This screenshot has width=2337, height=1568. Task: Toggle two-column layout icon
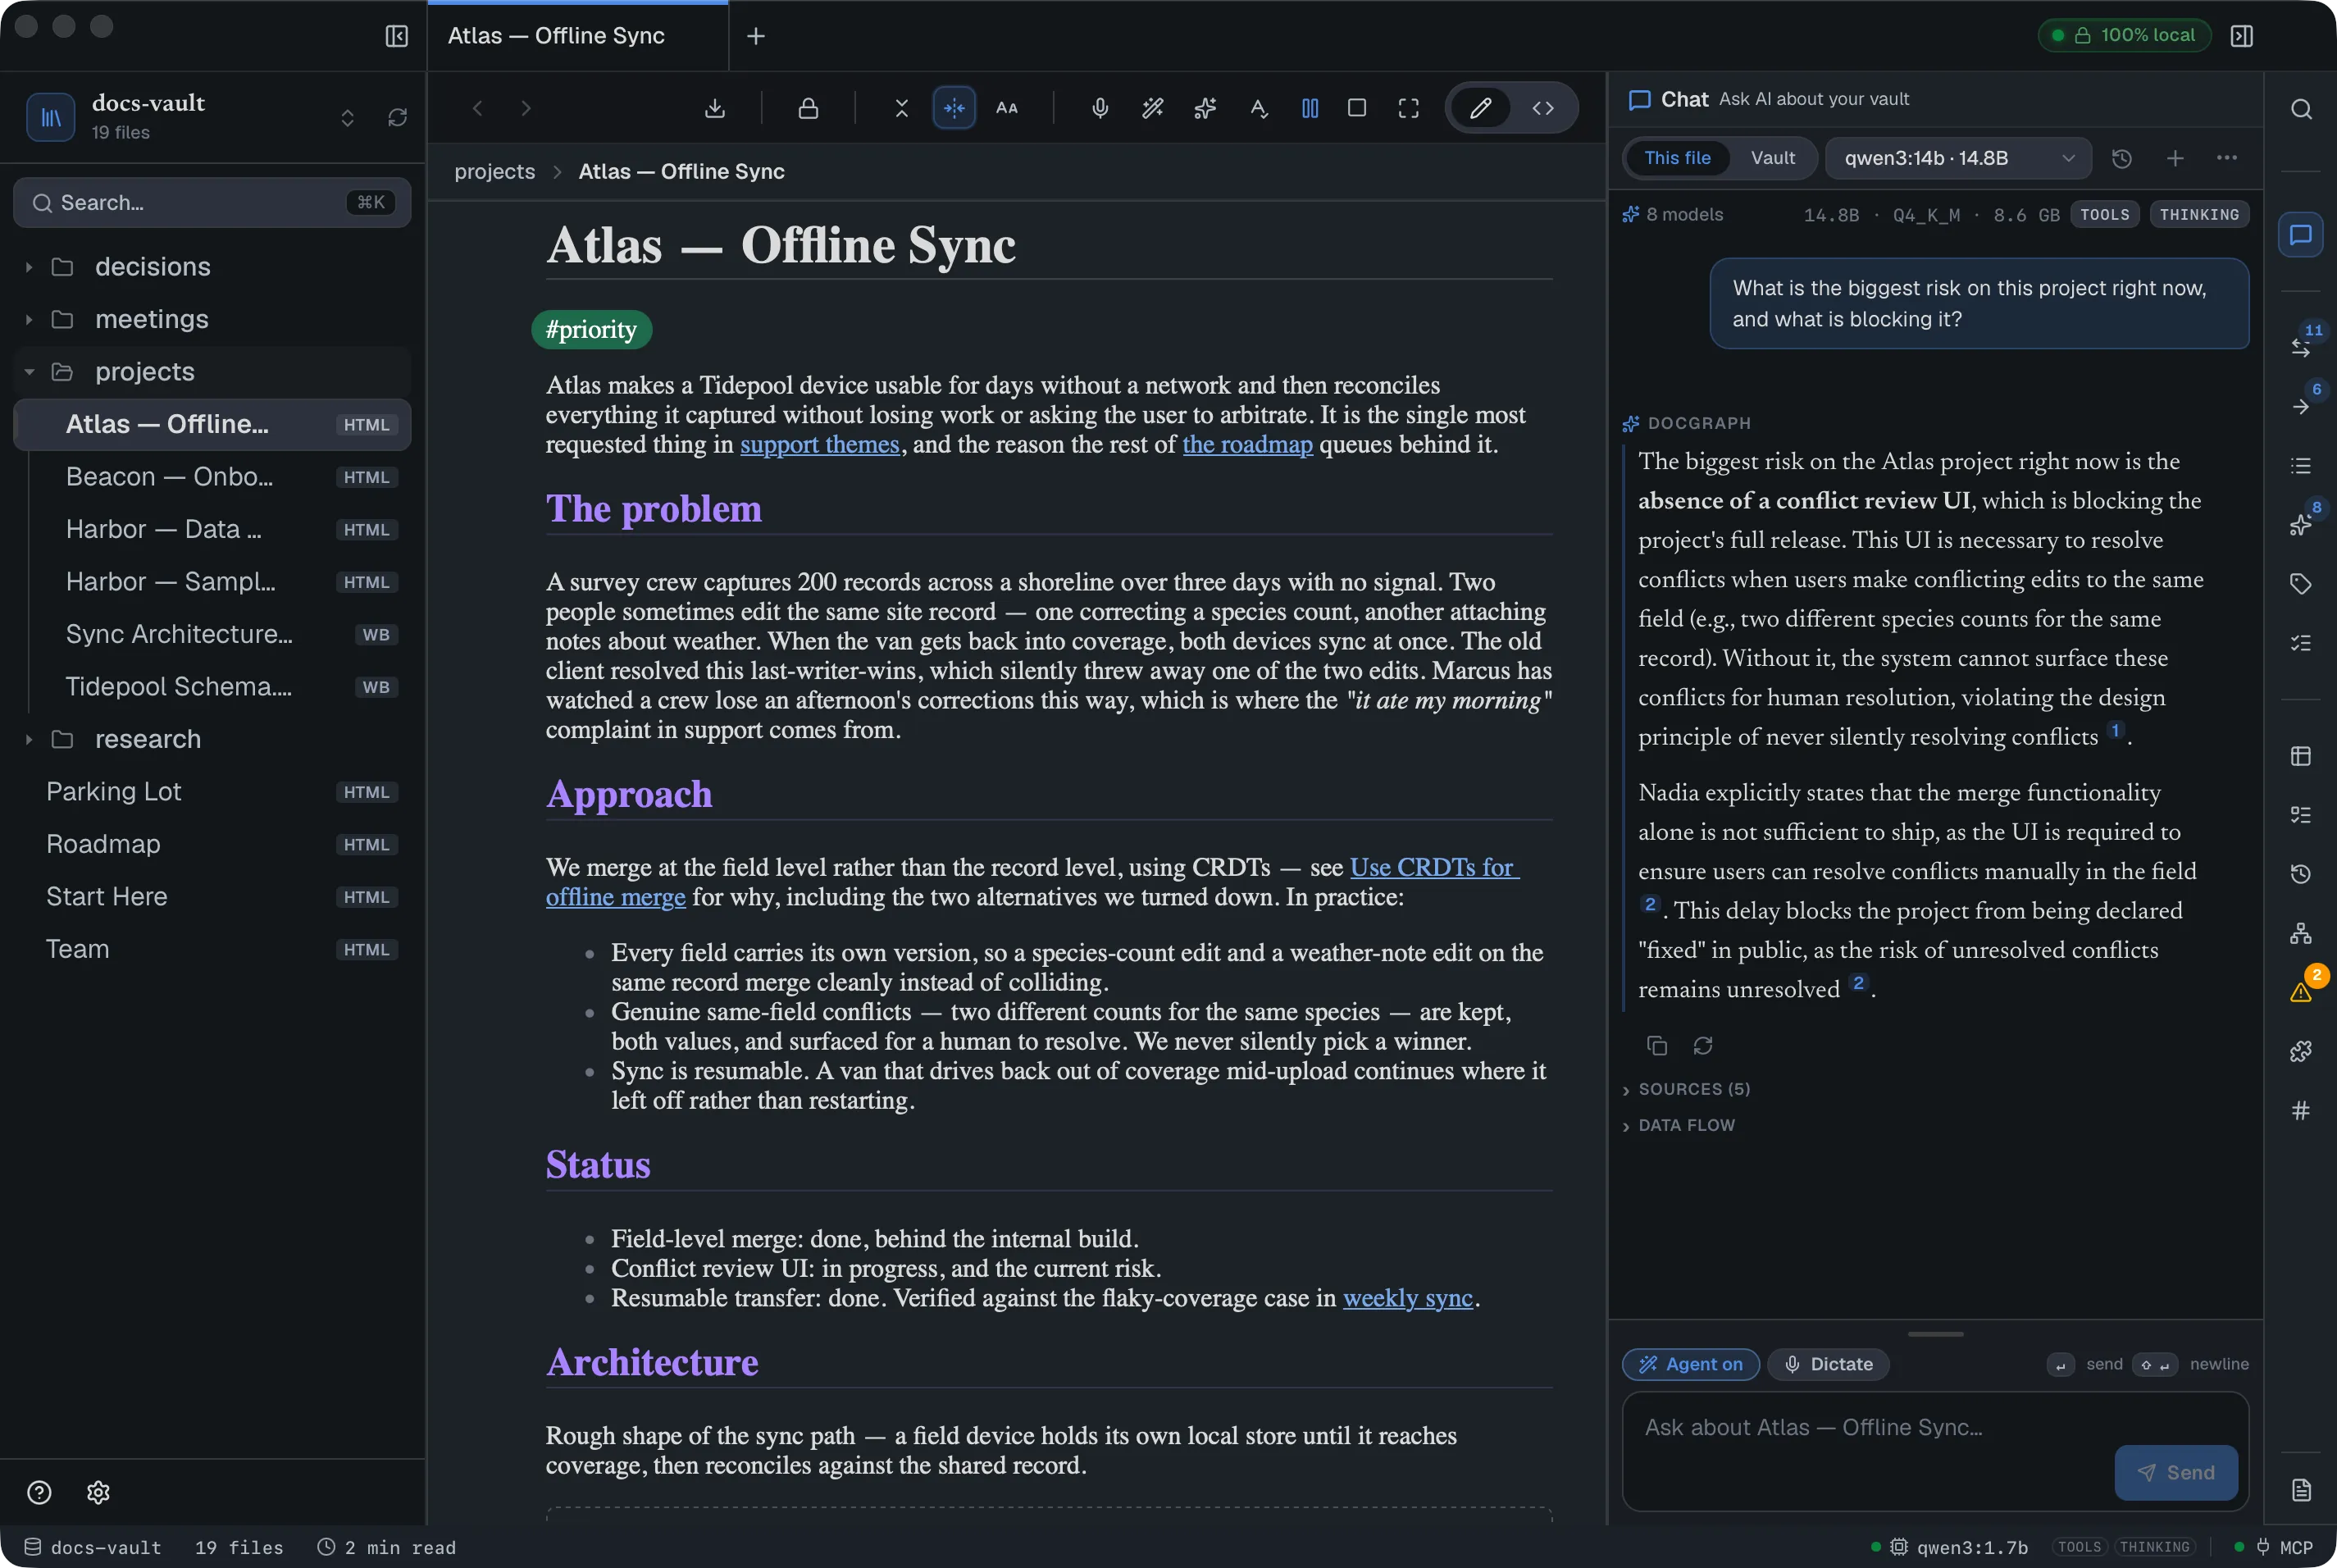pyautogui.click(x=1310, y=108)
